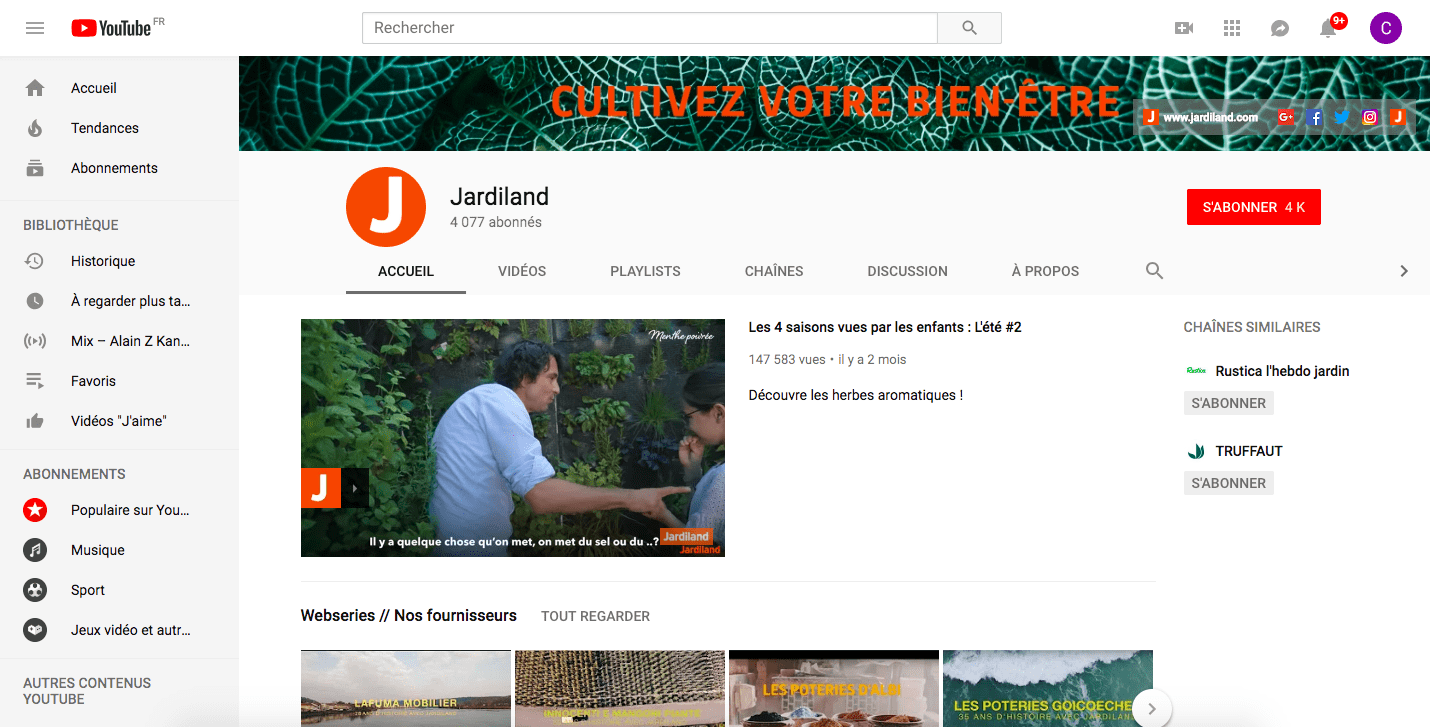1430x727 pixels.
Task: Switch to the DISCUSSION tab
Action: (907, 271)
